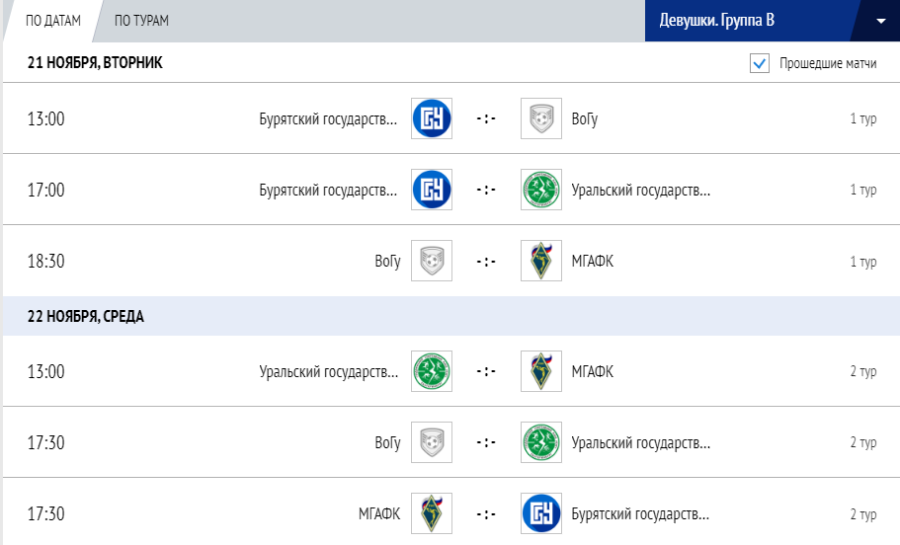Click МГАФК logo in the last 17:30 match
The image size is (900, 545).
coord(432,514)
